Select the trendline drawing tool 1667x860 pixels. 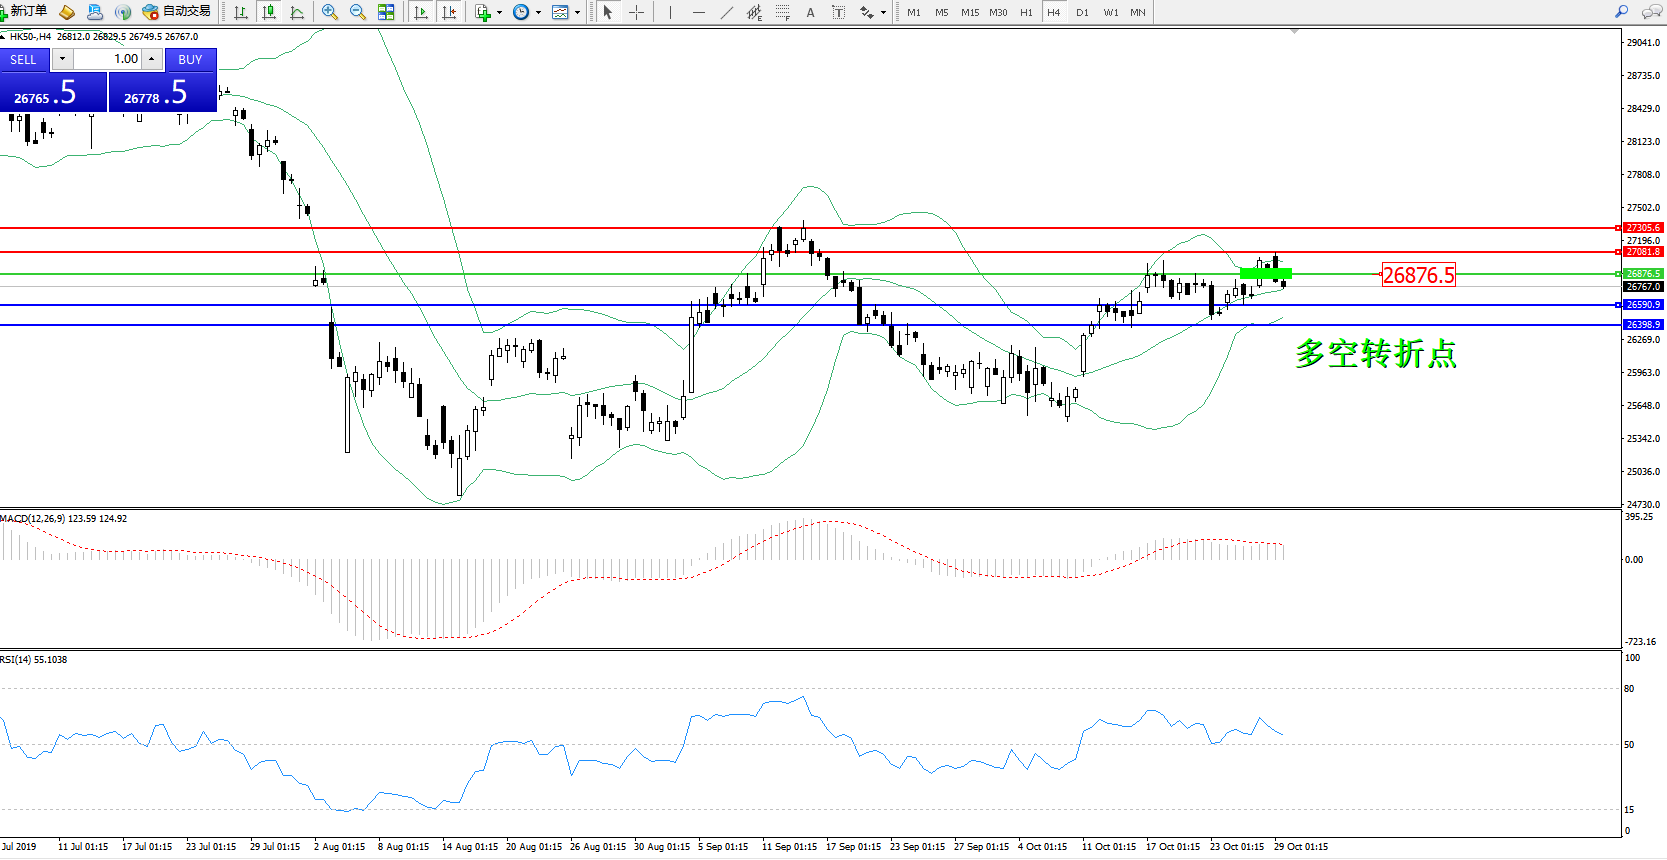click(x=727, y=12)
